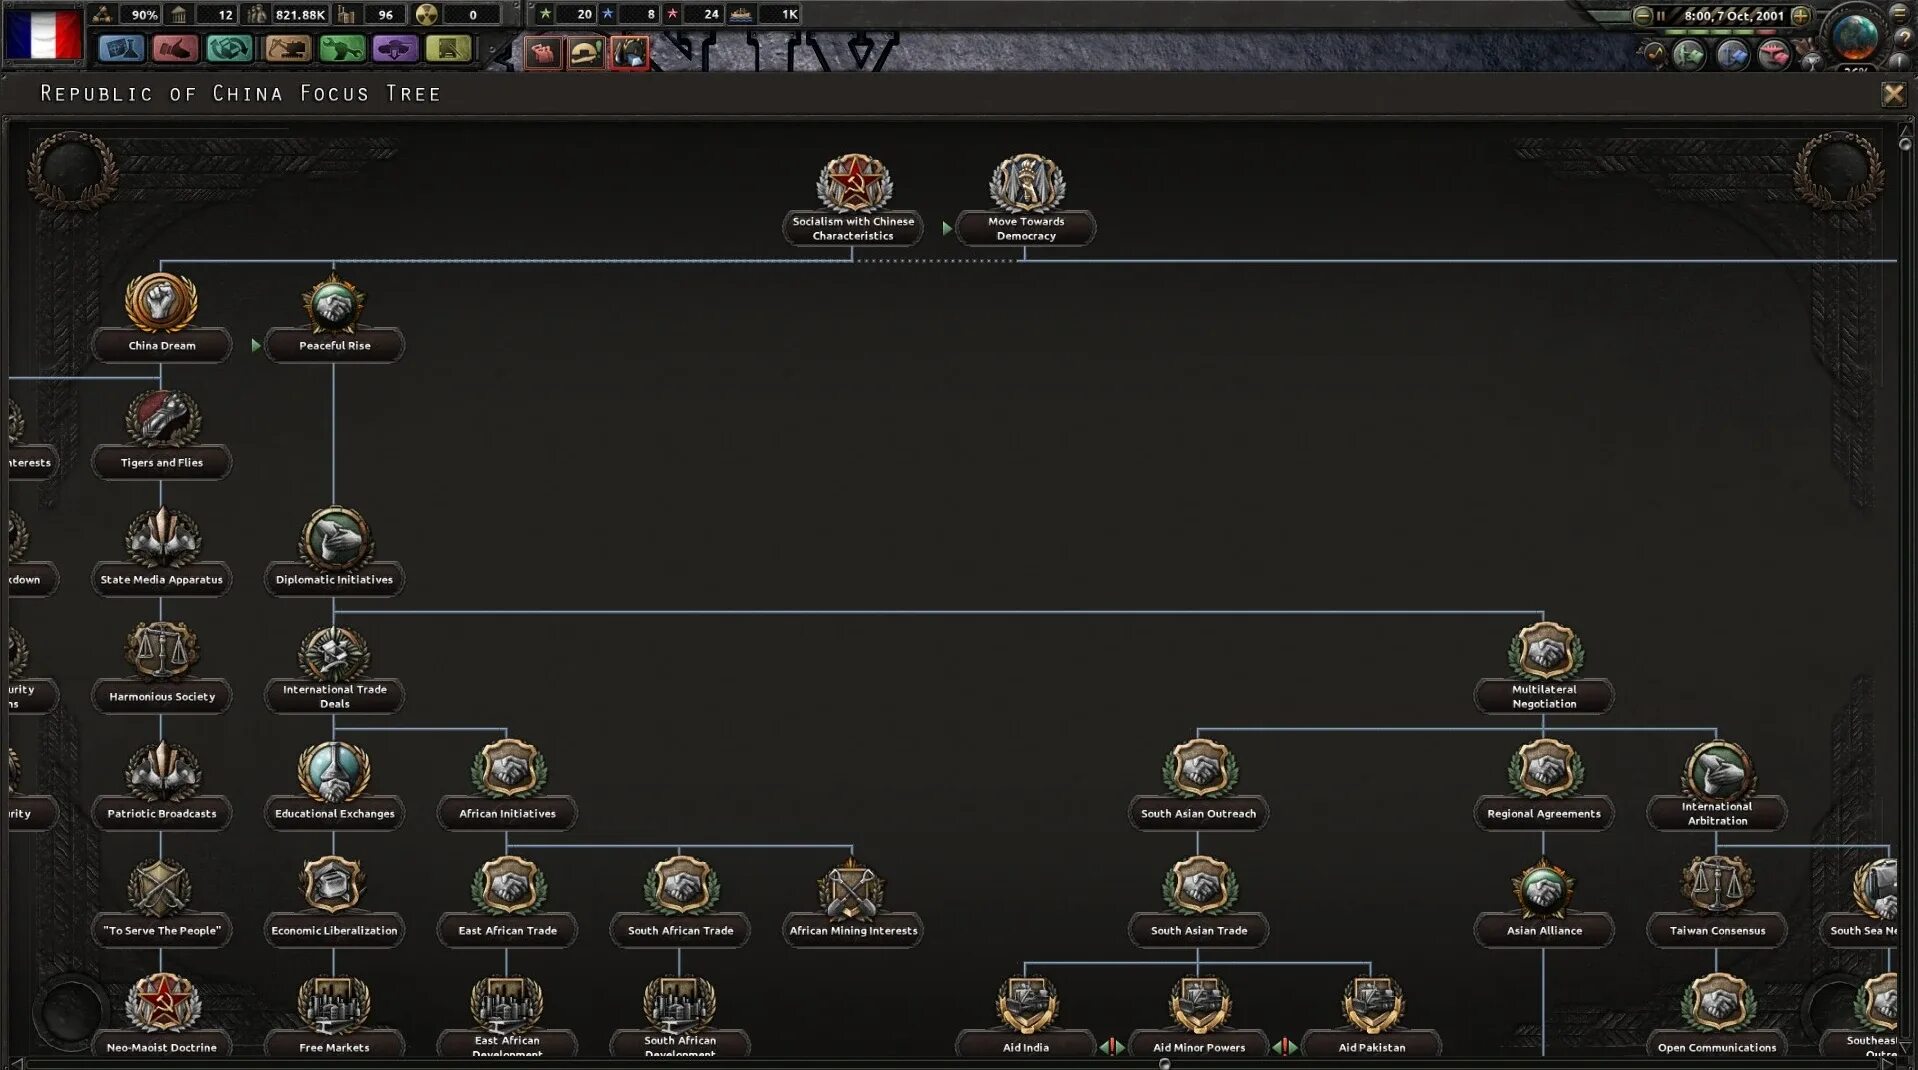Screen dimensions: 1918x1070
Task: Click the South African Trade focus label
Action: pos(680,930)
